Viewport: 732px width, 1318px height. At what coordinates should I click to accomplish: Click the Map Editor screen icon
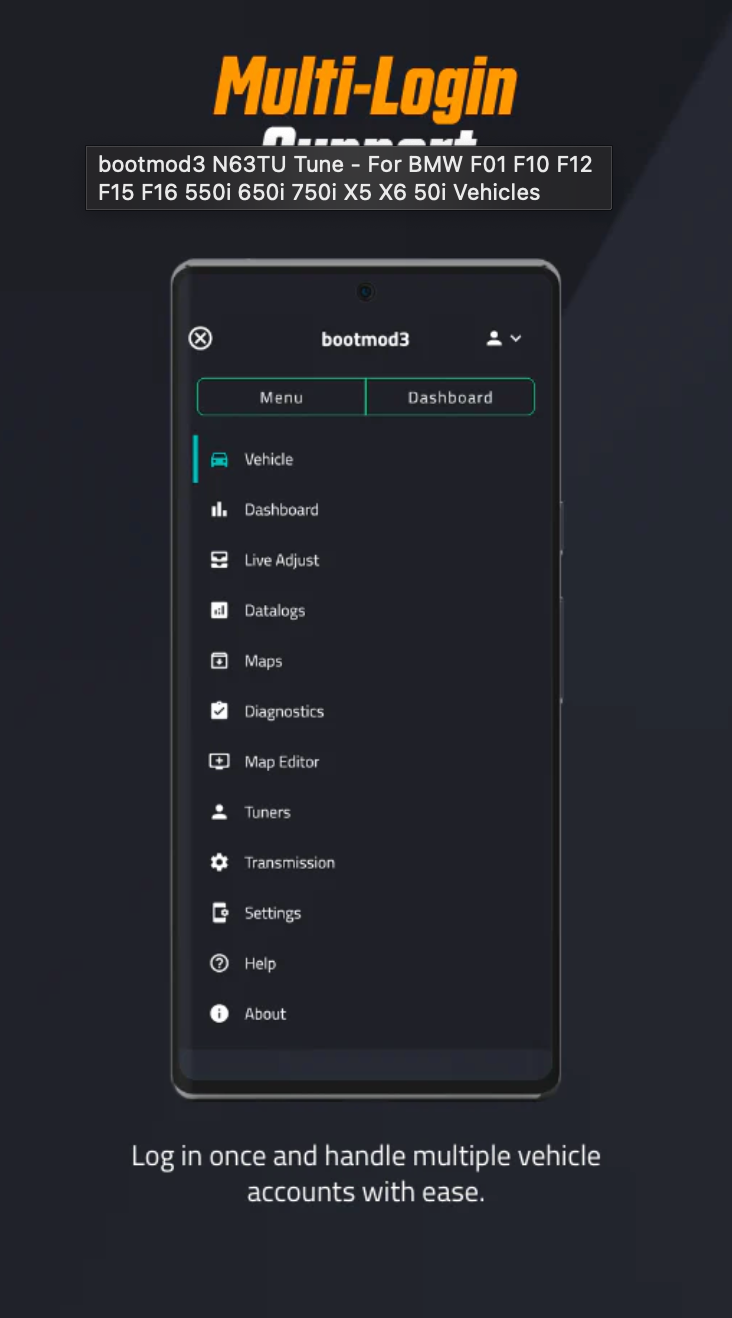pos(219,762)
